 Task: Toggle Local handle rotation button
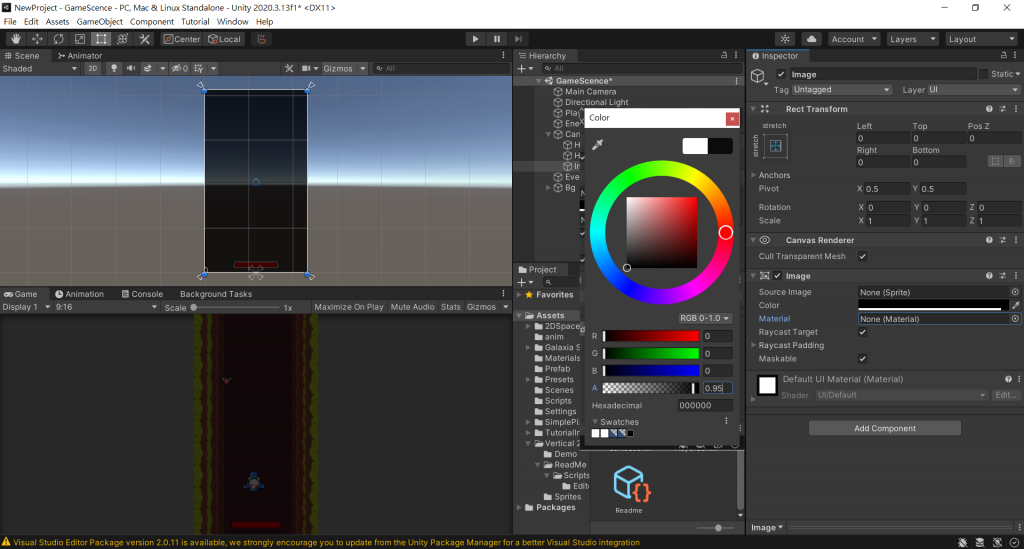coord(225,39)
